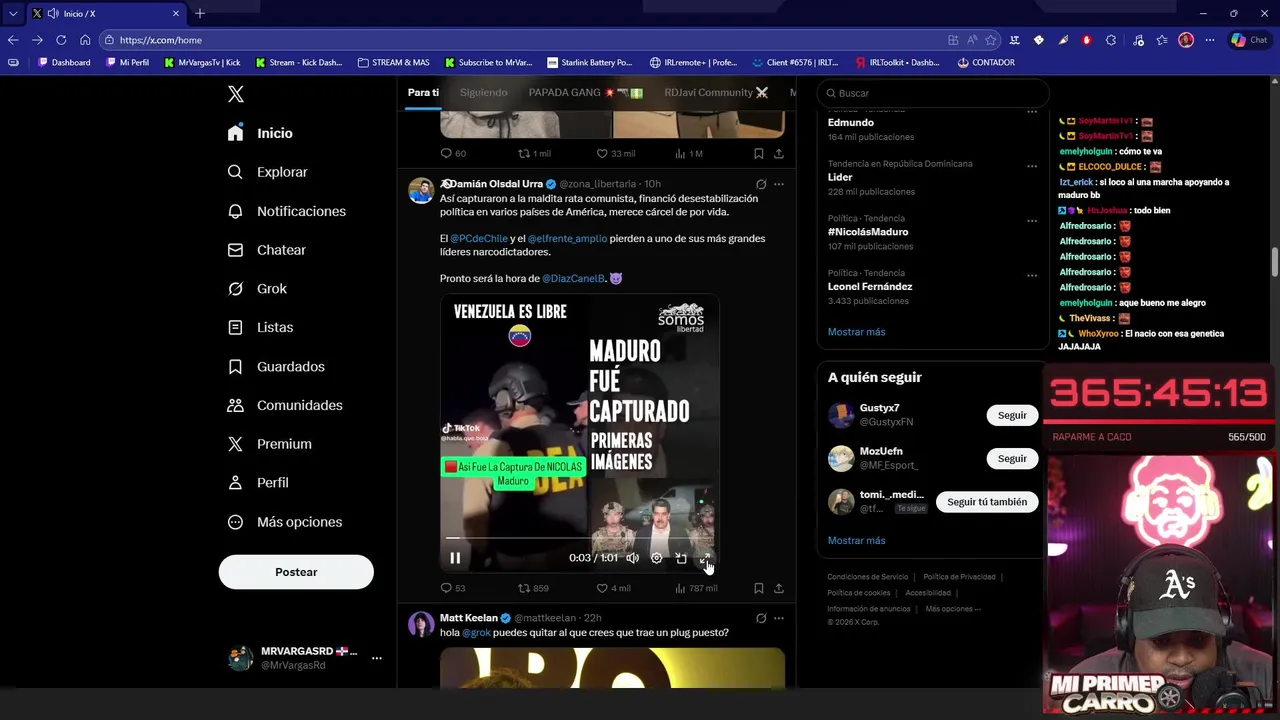Switch to the Para ti tab
The width and height of the screenshot is (1280, 720).
[x=423, y=92]
